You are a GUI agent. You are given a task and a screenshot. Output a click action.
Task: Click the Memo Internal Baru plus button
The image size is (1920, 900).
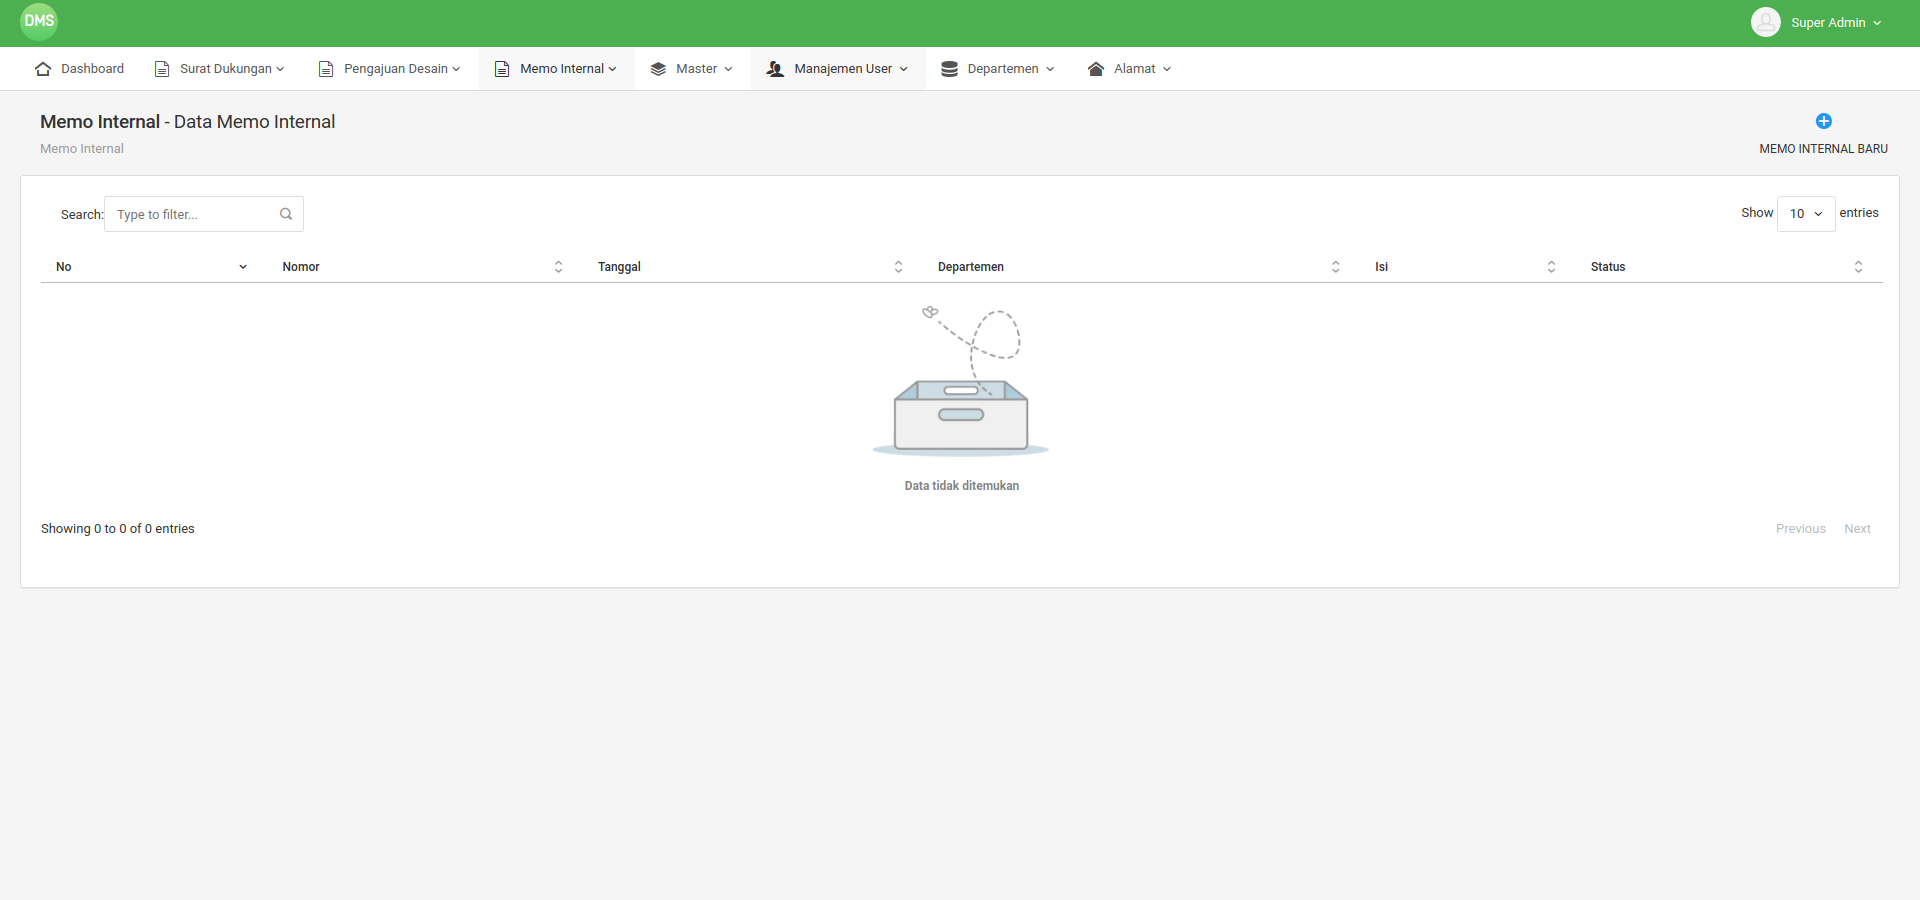1823,121
